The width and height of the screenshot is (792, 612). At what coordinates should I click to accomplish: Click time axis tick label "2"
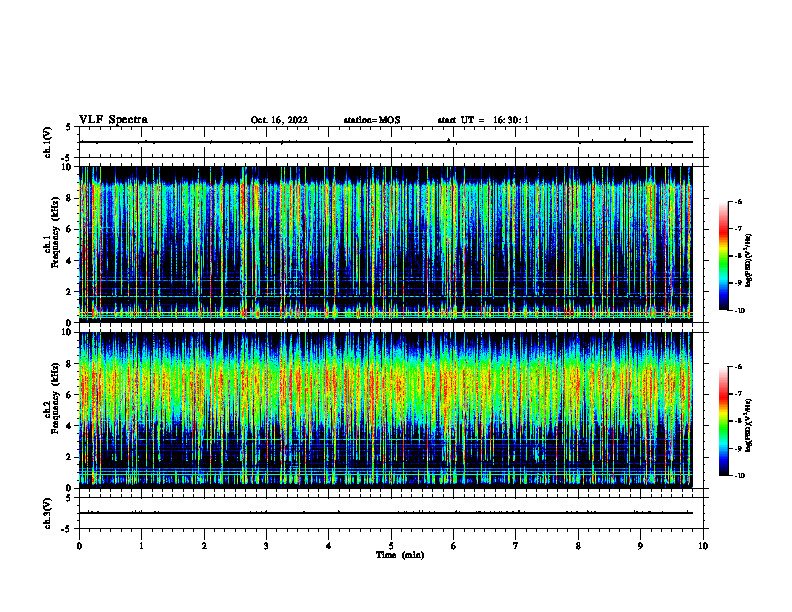click(x=204, y=546)
